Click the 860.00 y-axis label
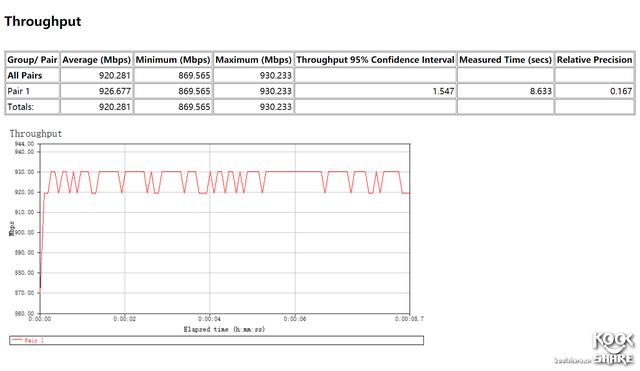Image resolution: width=640 pixels, height=371 pixels. (x=24, y=313)
